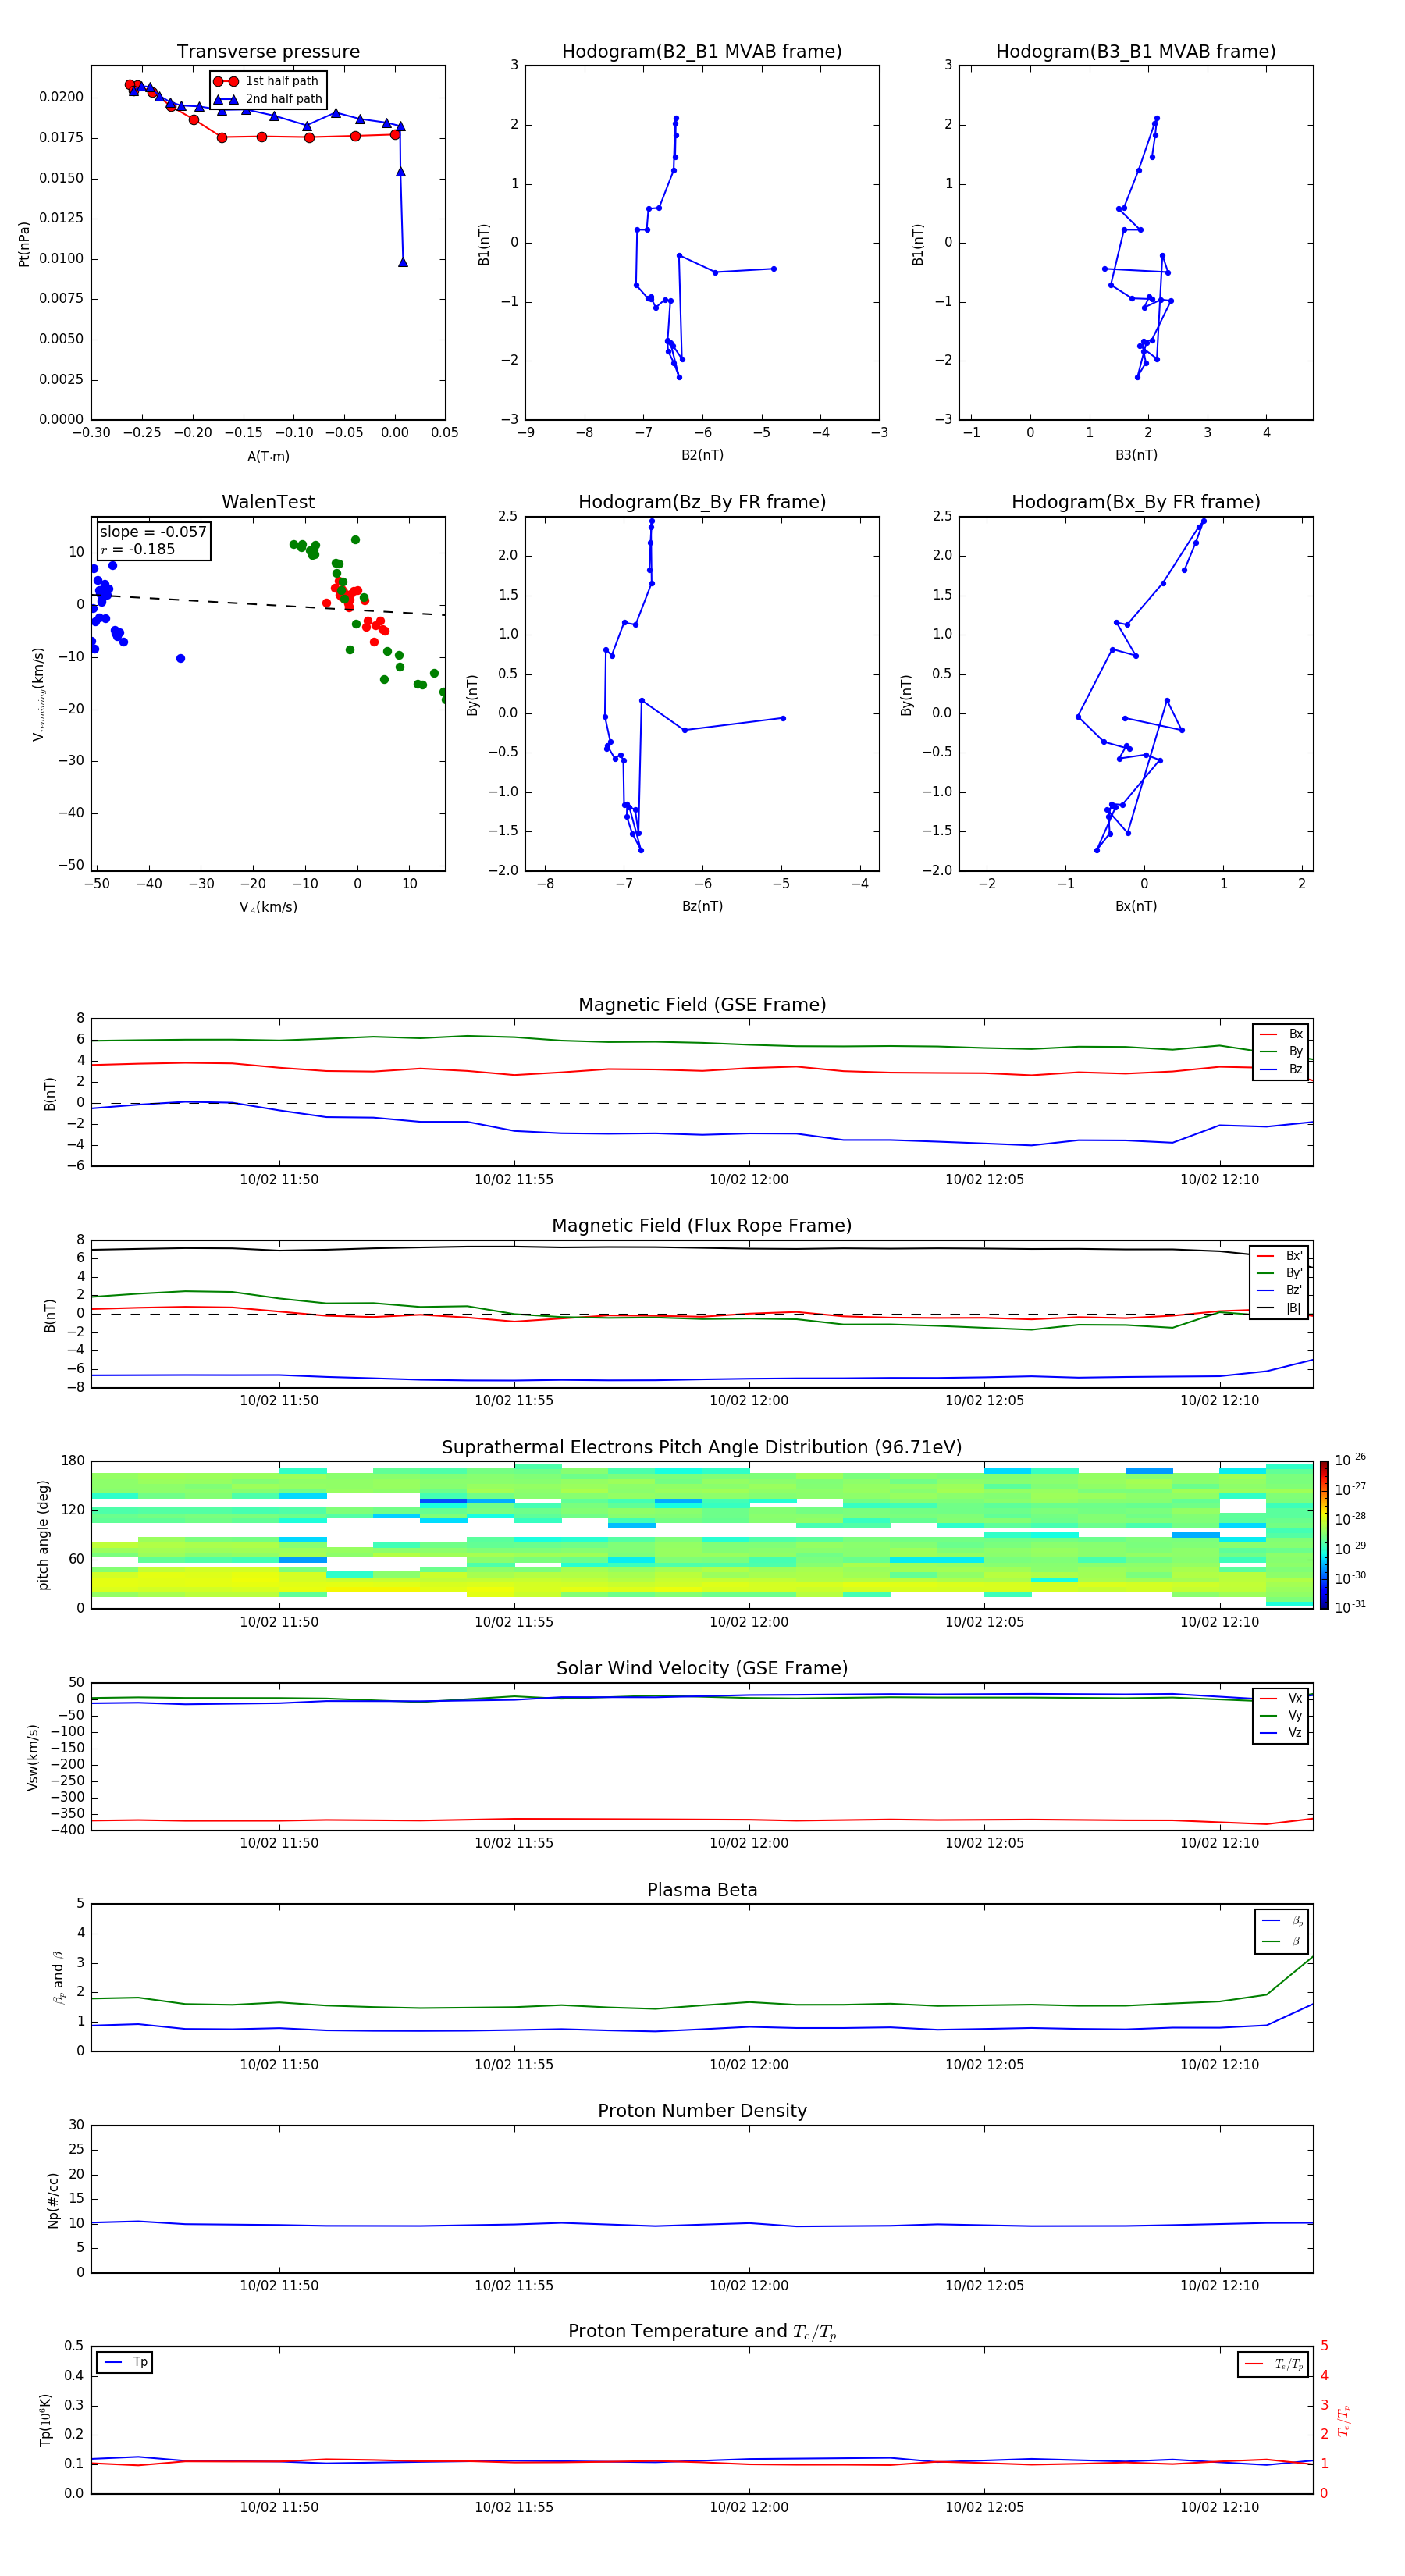Click 10/02 12:00 tick under Plasma Beta plot
The height and width of the screenshot is (2576, 1405).
749,2064
